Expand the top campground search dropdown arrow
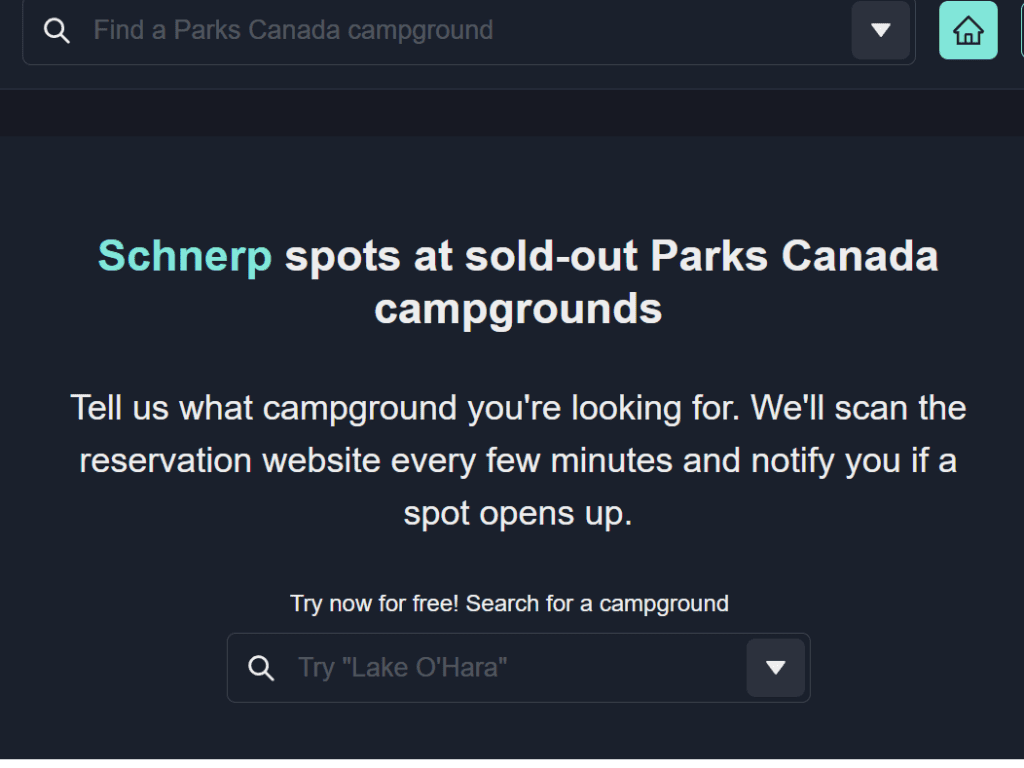The height and width of the screenshot is (768, 1024). [x=880, y=30]
